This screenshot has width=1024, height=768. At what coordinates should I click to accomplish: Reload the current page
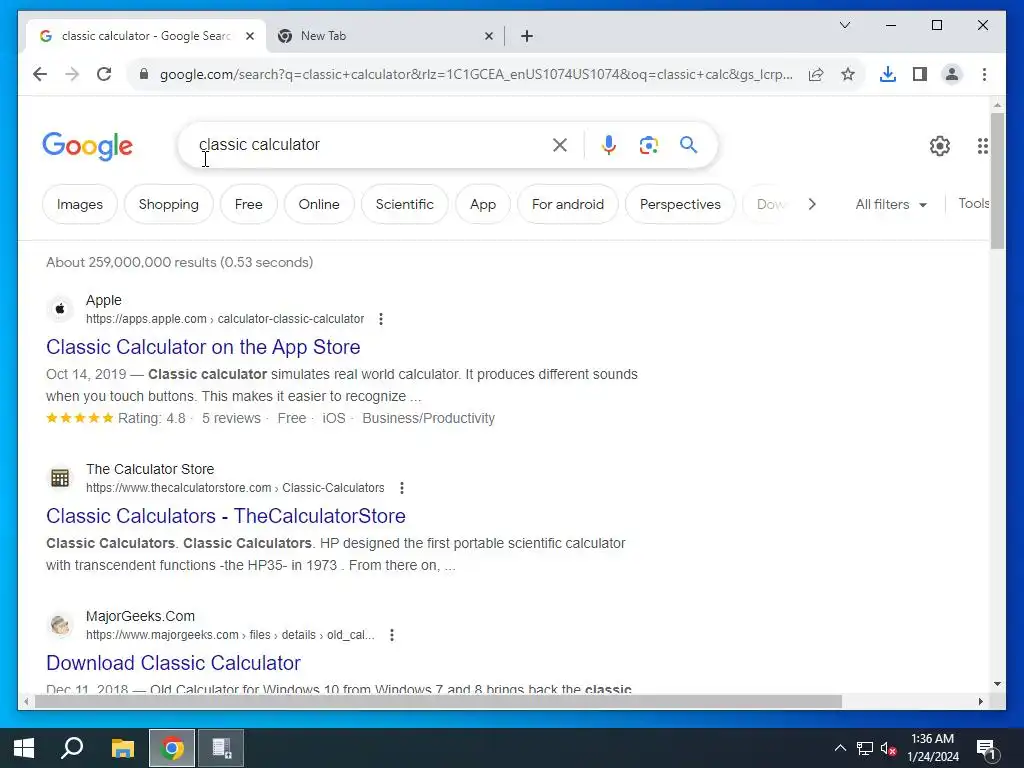[104, 74]
